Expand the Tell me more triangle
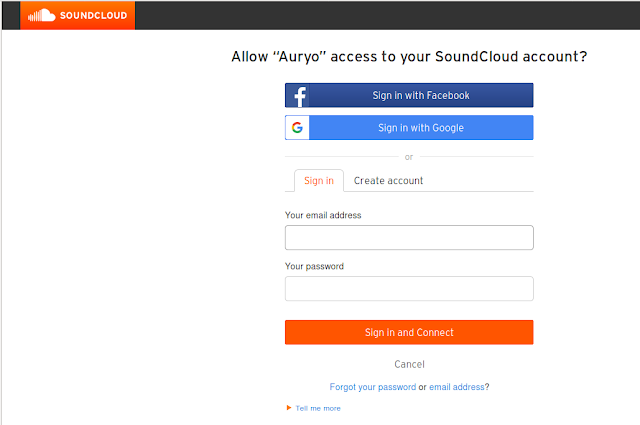The width and height of the screenshot is (640, 425). click(x=289, y=408)
